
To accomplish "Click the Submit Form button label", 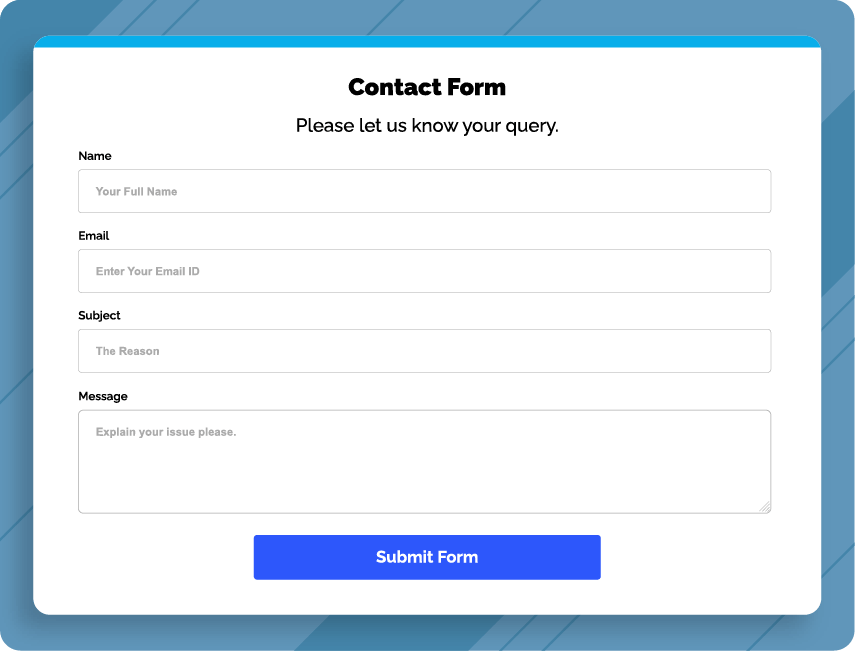I will 426,557.
